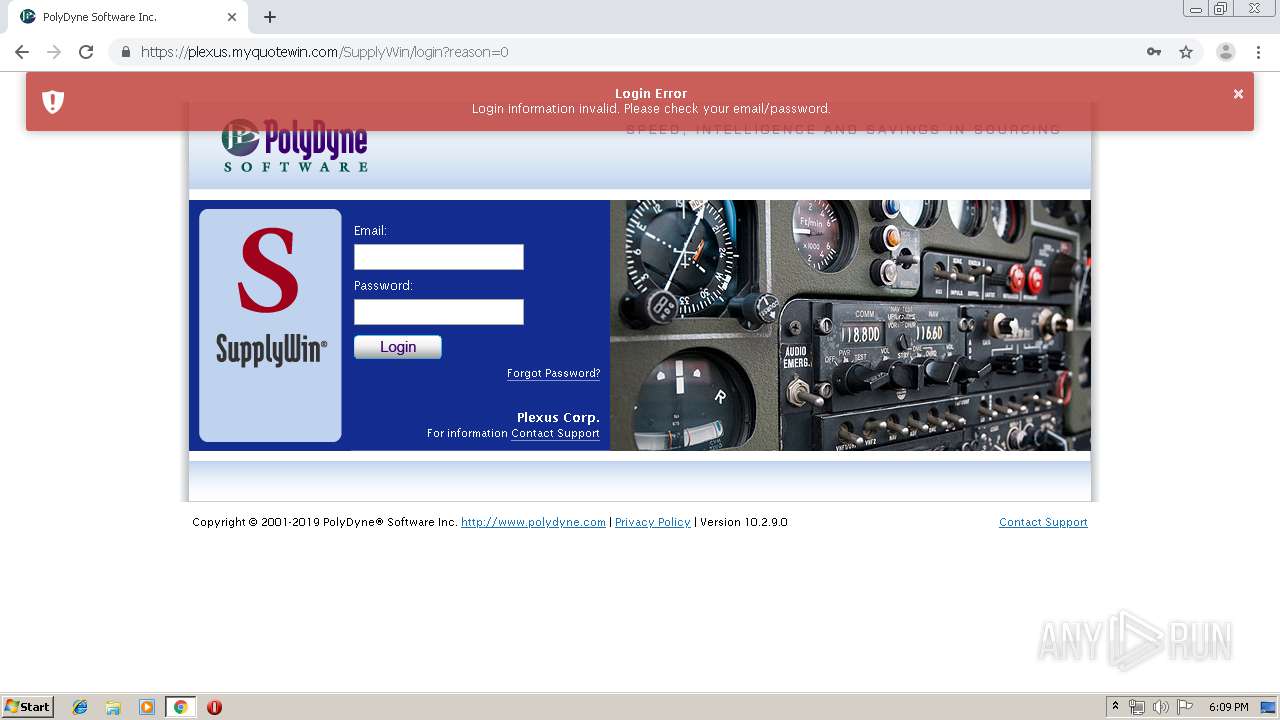
Task: Open the red Opera-style taskbar icon
Action: (x=214, y=707)
